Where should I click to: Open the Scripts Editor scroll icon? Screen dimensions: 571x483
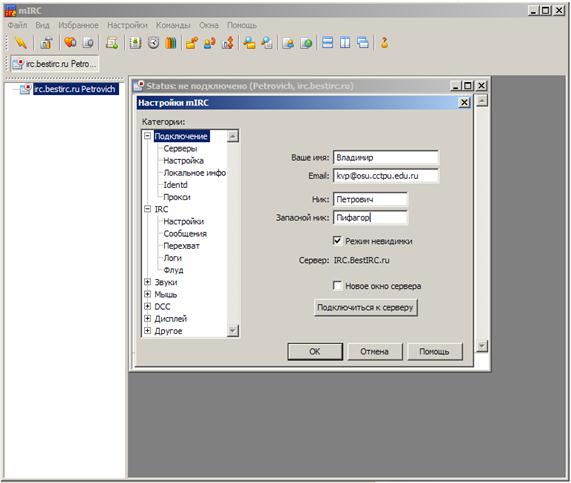click(x=111, y=43)
